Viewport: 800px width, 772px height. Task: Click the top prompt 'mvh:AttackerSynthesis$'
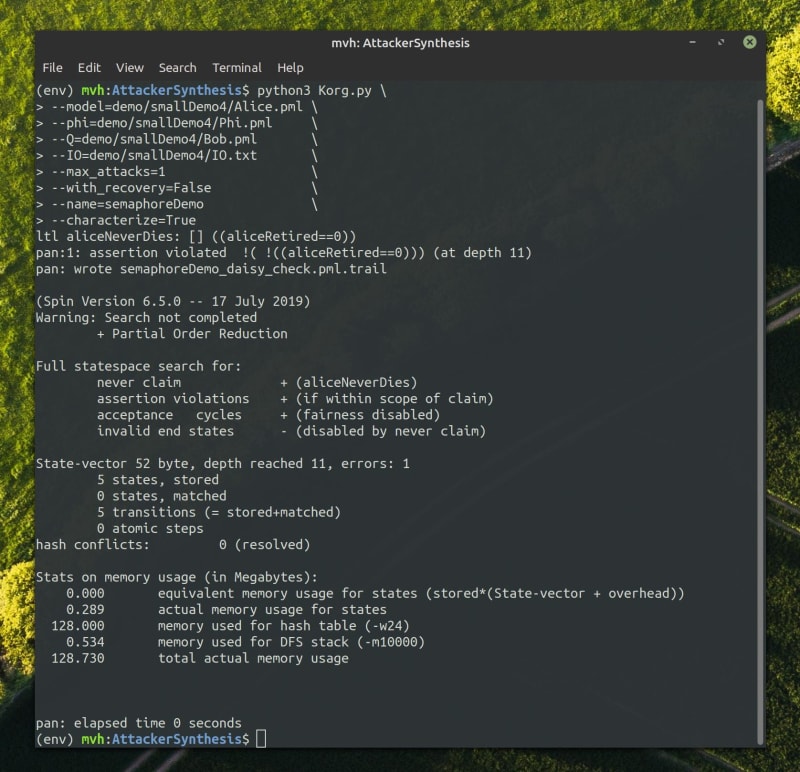pos(165,91)
